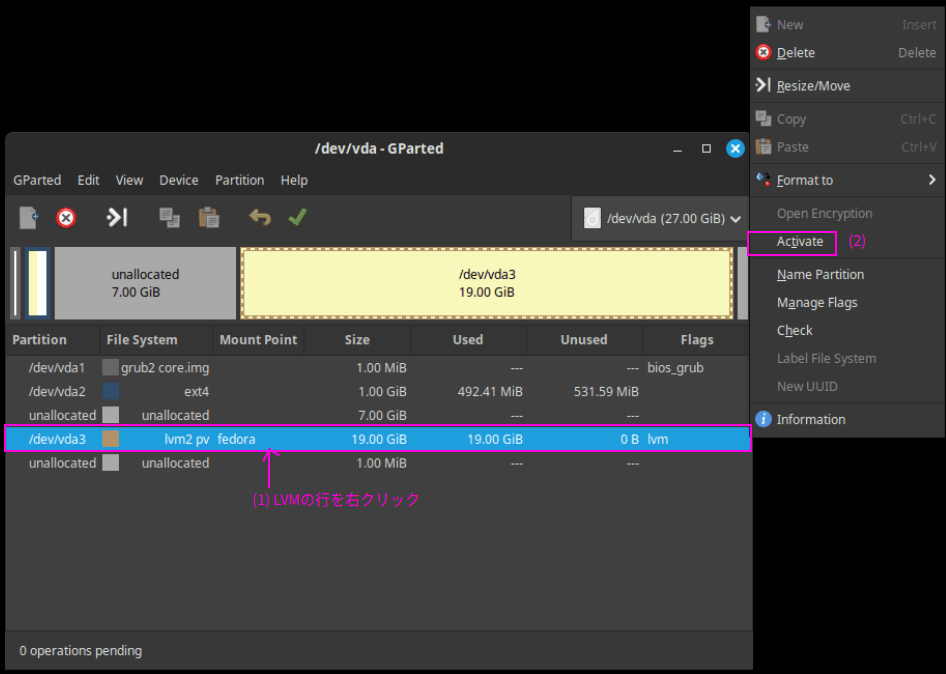Click the bios_grub flag cell

pyautogui.click(x=675, y=367)
